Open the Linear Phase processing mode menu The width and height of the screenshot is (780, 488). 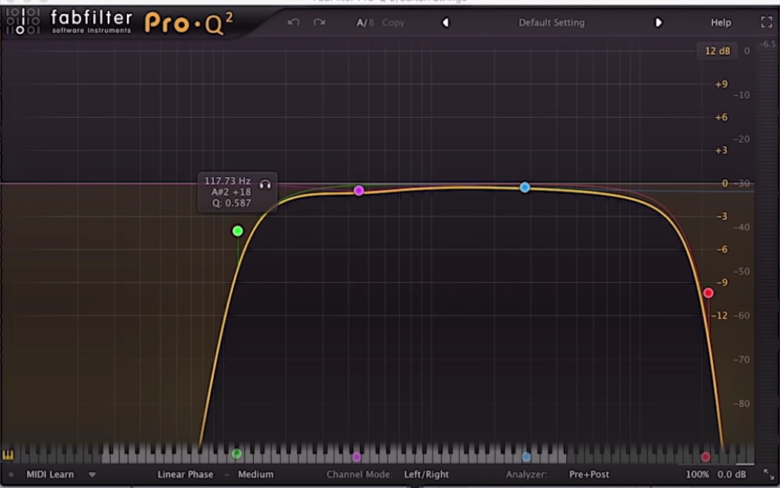(x=185, y=475)
